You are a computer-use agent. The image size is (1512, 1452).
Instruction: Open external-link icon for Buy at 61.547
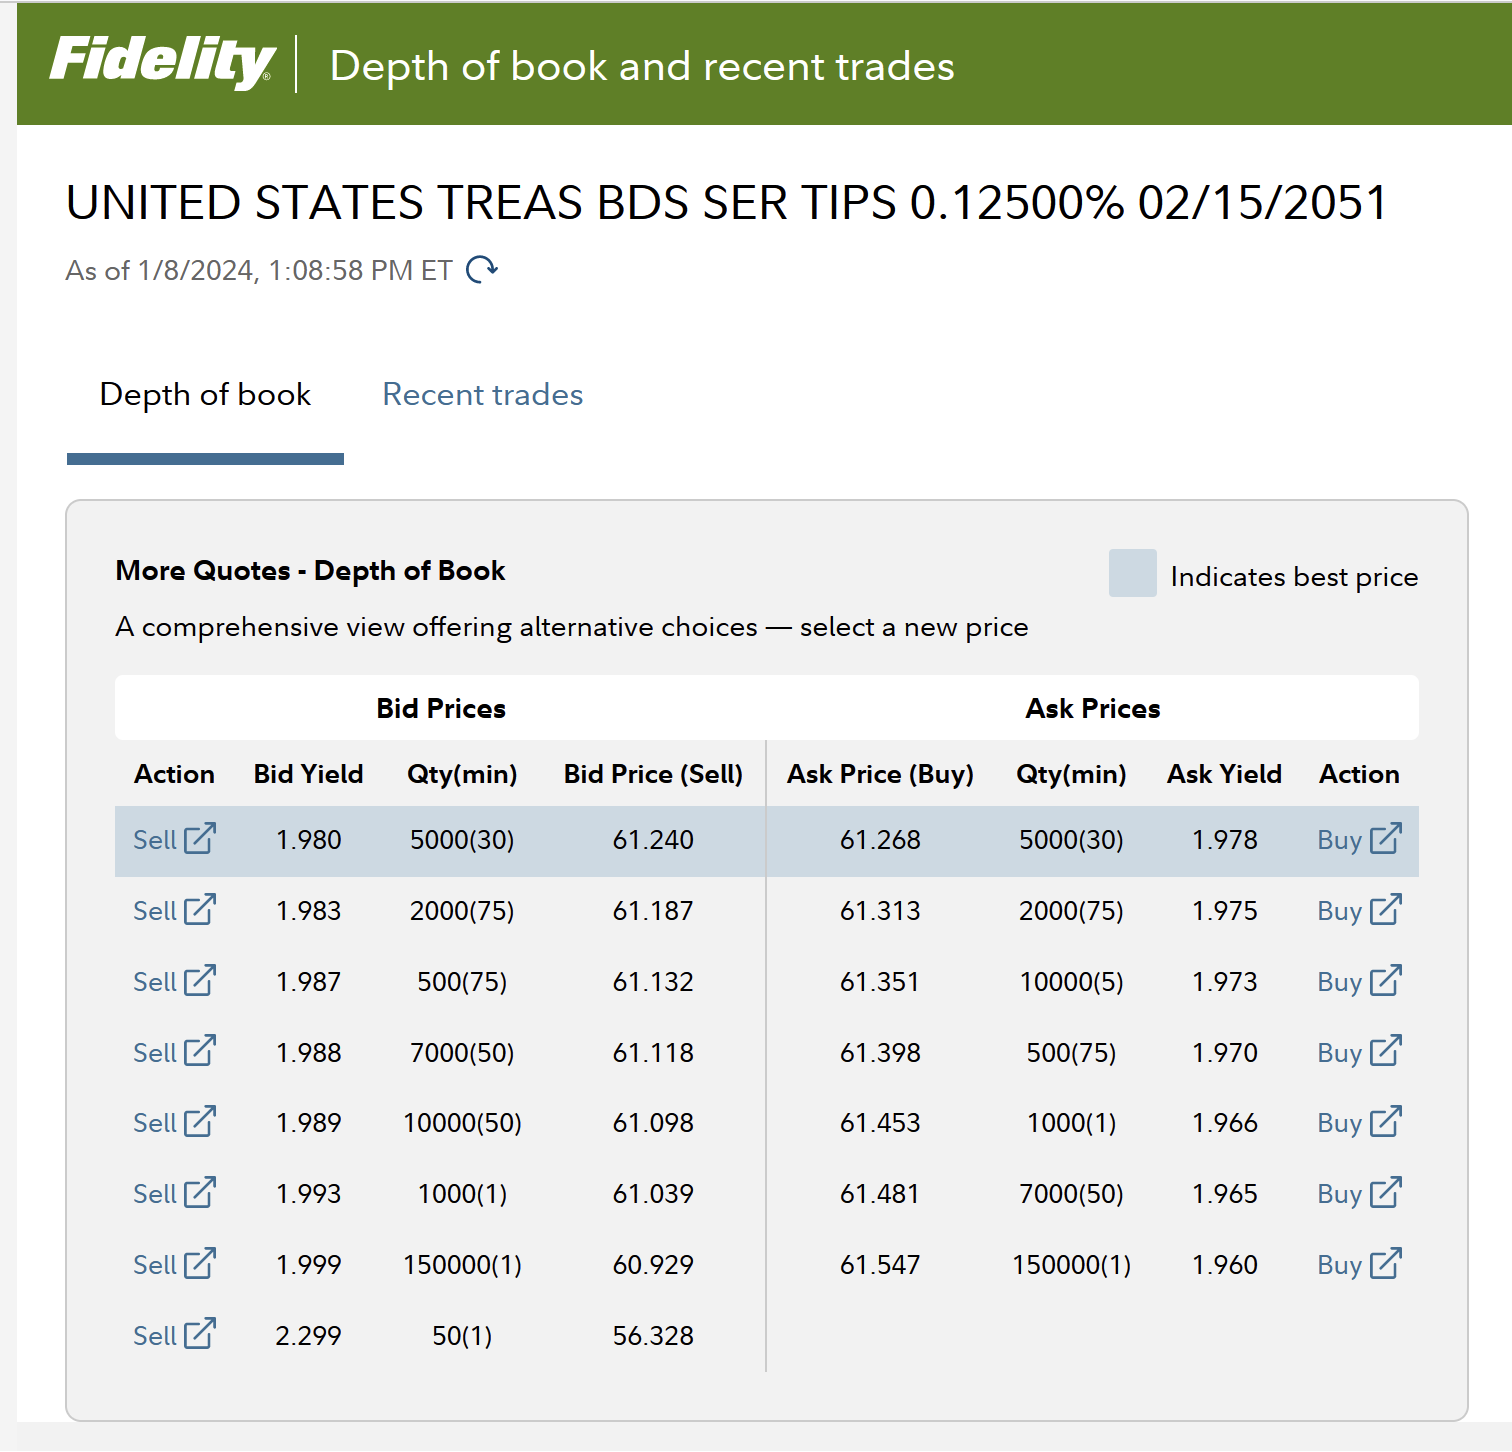click(1385, 1263)
